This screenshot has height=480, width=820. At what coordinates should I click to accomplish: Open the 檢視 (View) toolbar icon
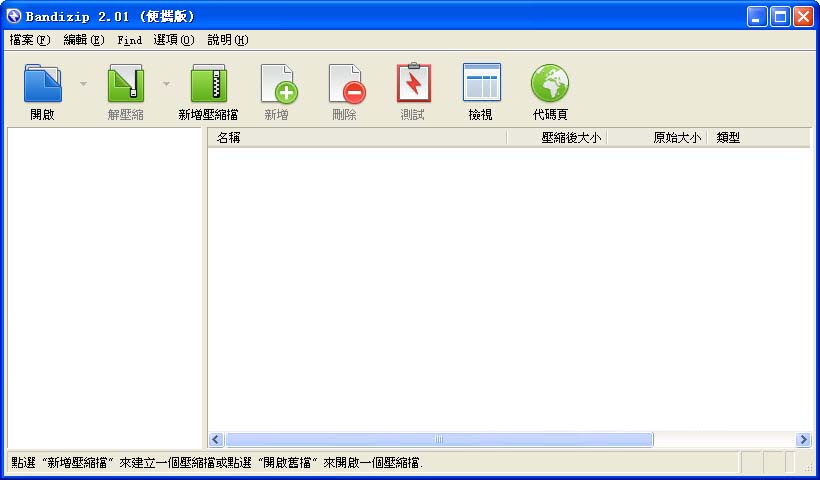pos(481,84)
